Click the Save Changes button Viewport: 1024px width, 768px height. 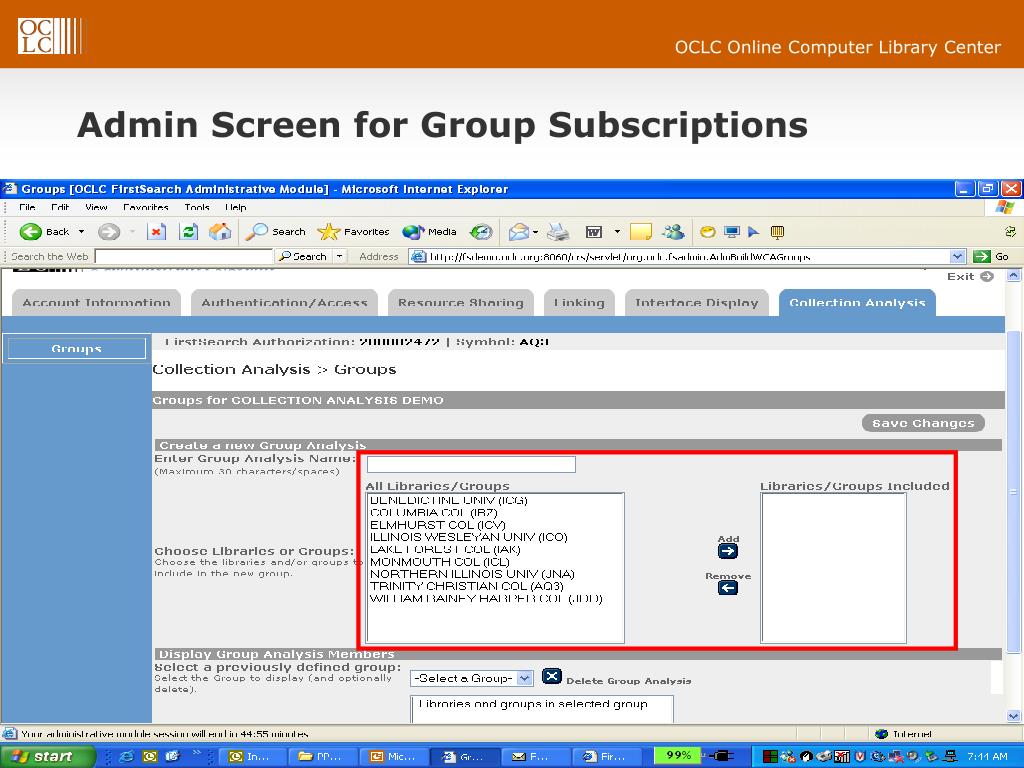point(923,423)
